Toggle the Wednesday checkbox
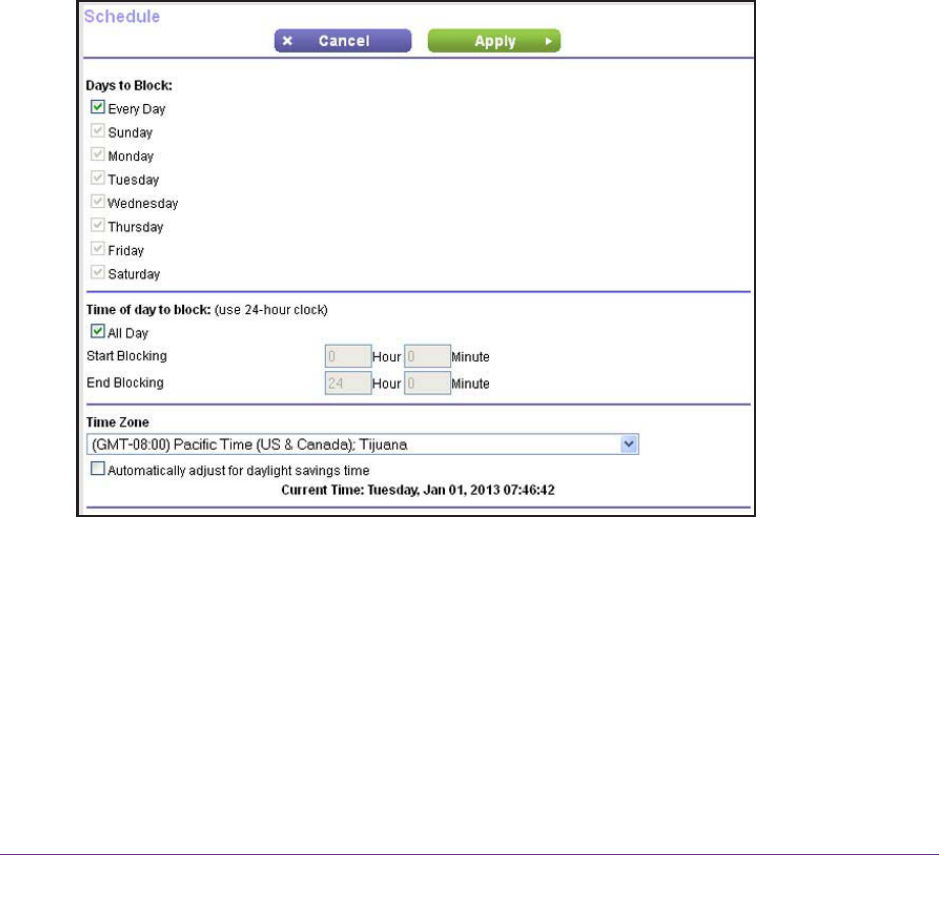This screenshot has height=922, width=941. tap(98, 202)
